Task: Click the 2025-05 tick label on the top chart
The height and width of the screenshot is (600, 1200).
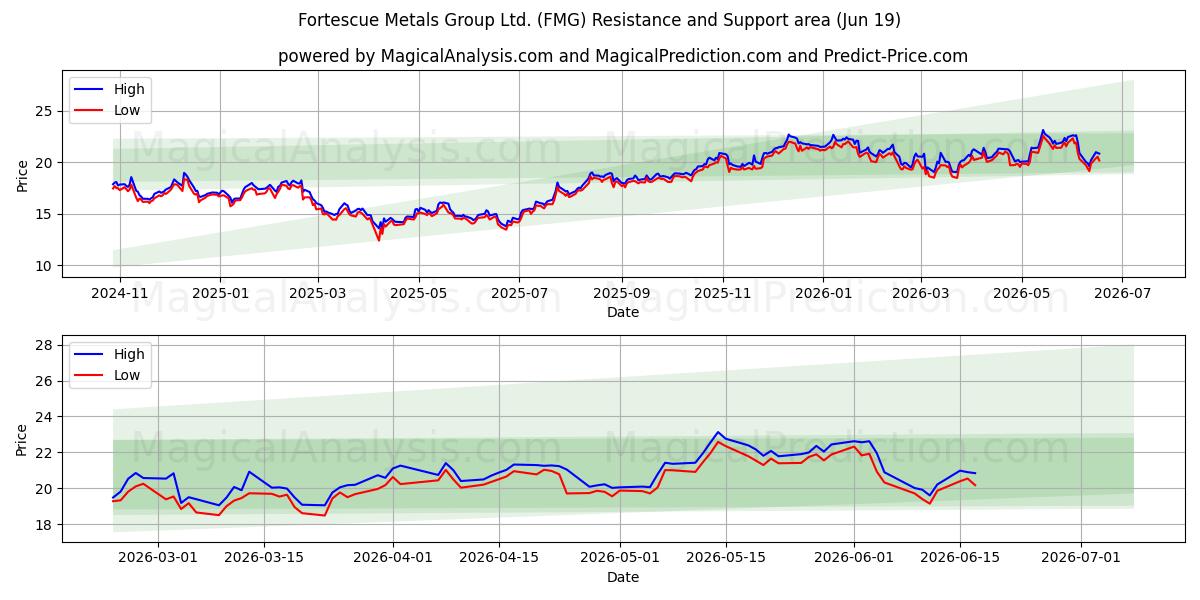Action: point(418,293)
